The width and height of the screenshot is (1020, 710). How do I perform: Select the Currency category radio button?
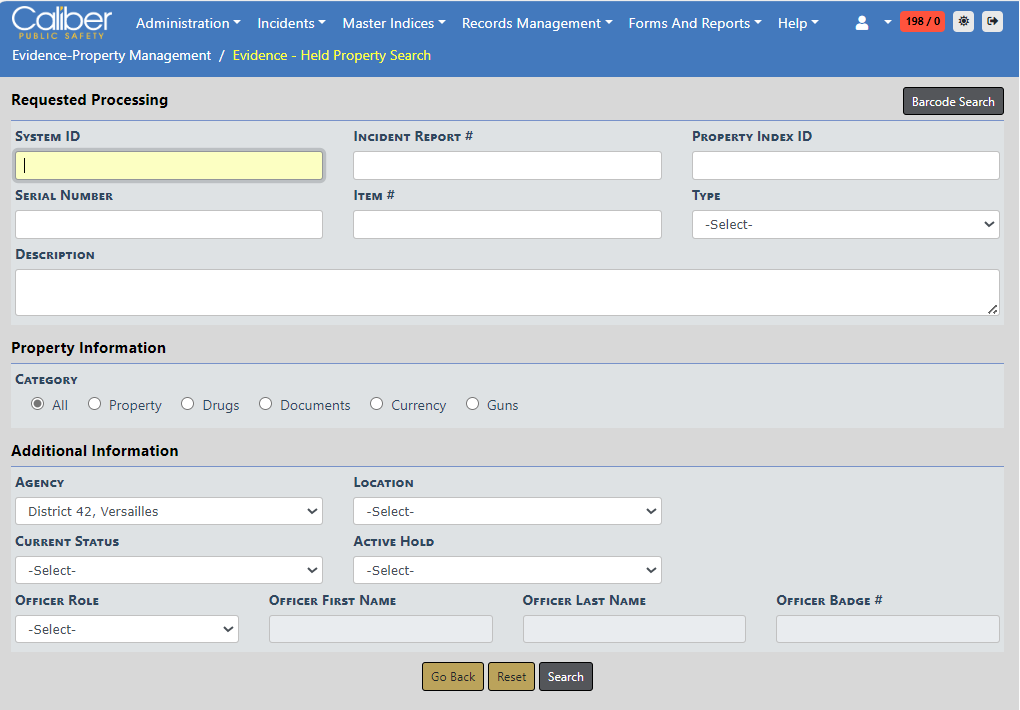pyautogui.click(x=377, y=404)
